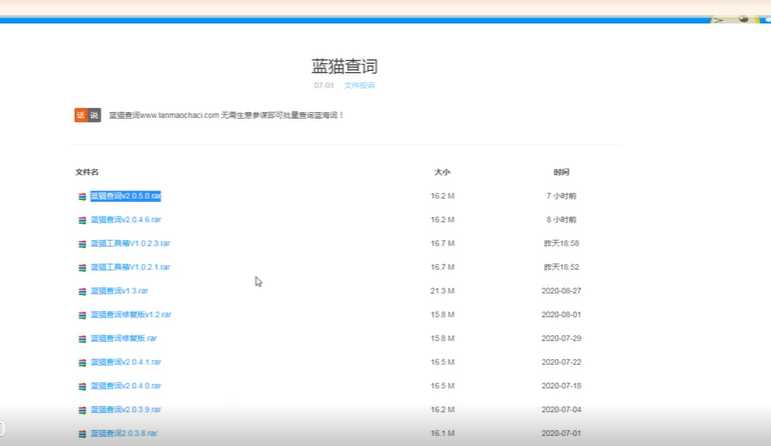Screen dimensions: 771x446
Task: Click the 文件名 column header
Action: pyautogui.click(x=87, y=172)
